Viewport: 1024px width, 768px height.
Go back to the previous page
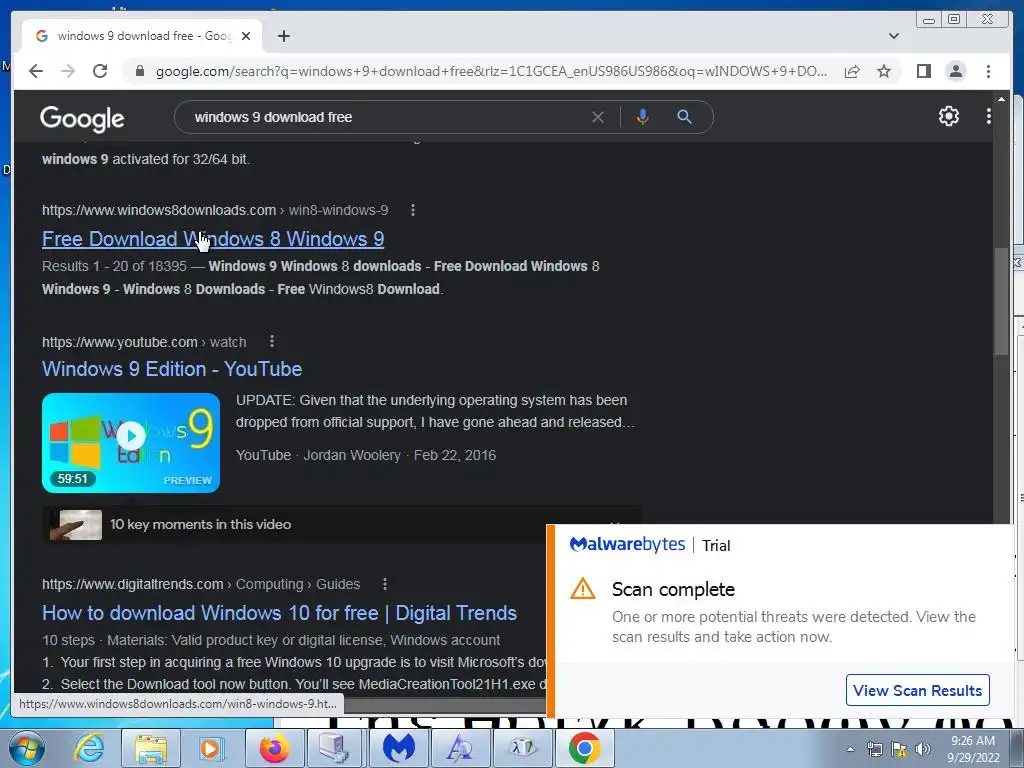point(36,71)
